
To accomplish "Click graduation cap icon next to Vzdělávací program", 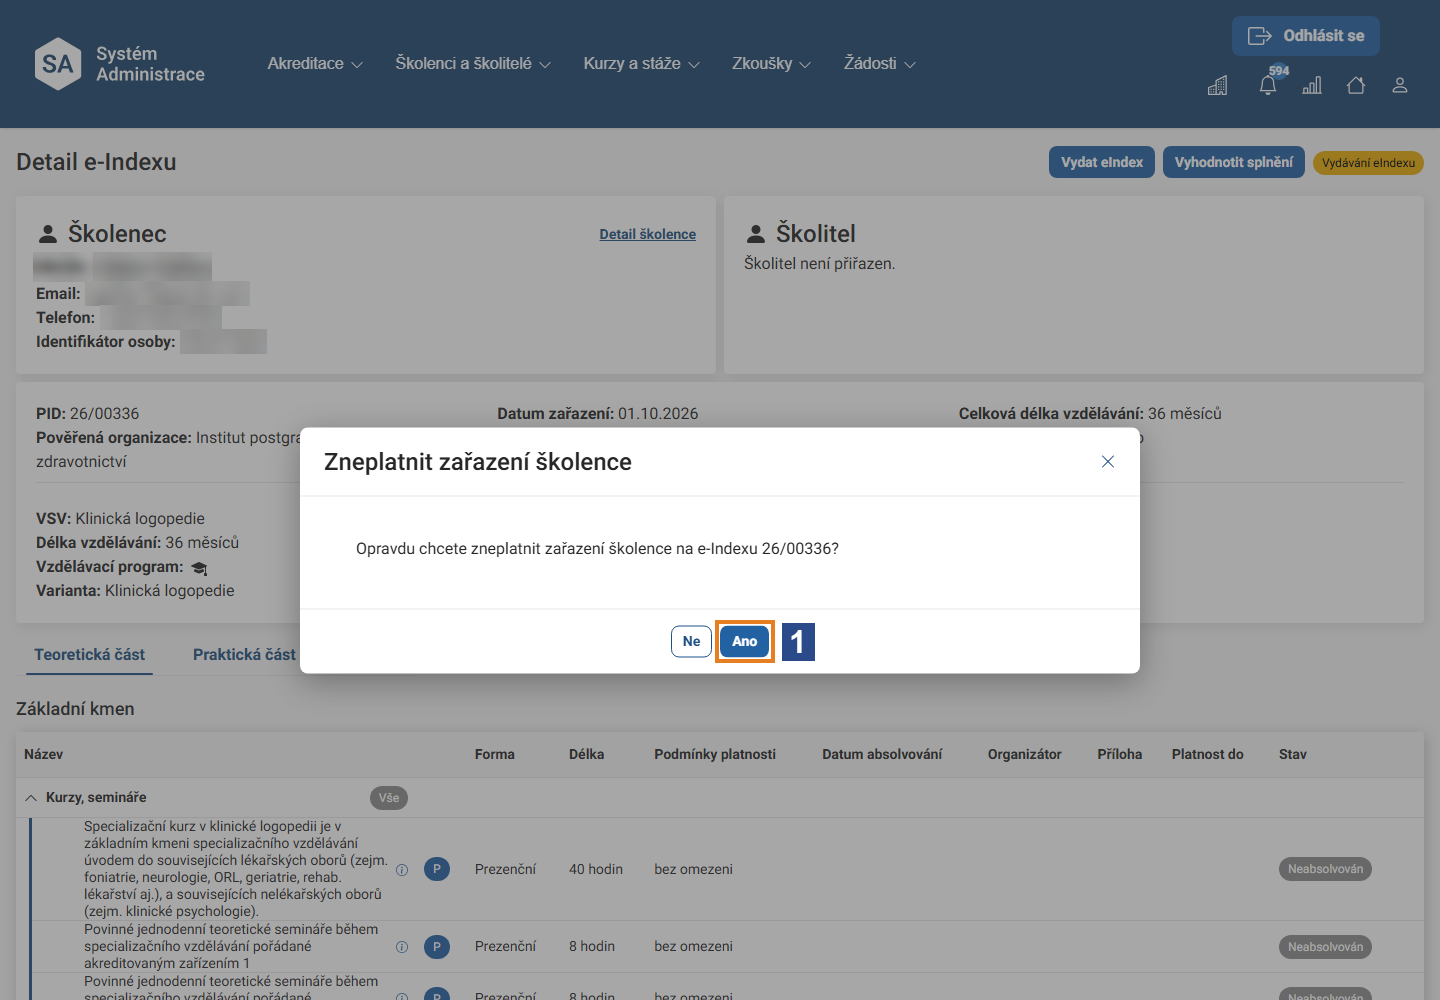I will [x=199, y=568].
